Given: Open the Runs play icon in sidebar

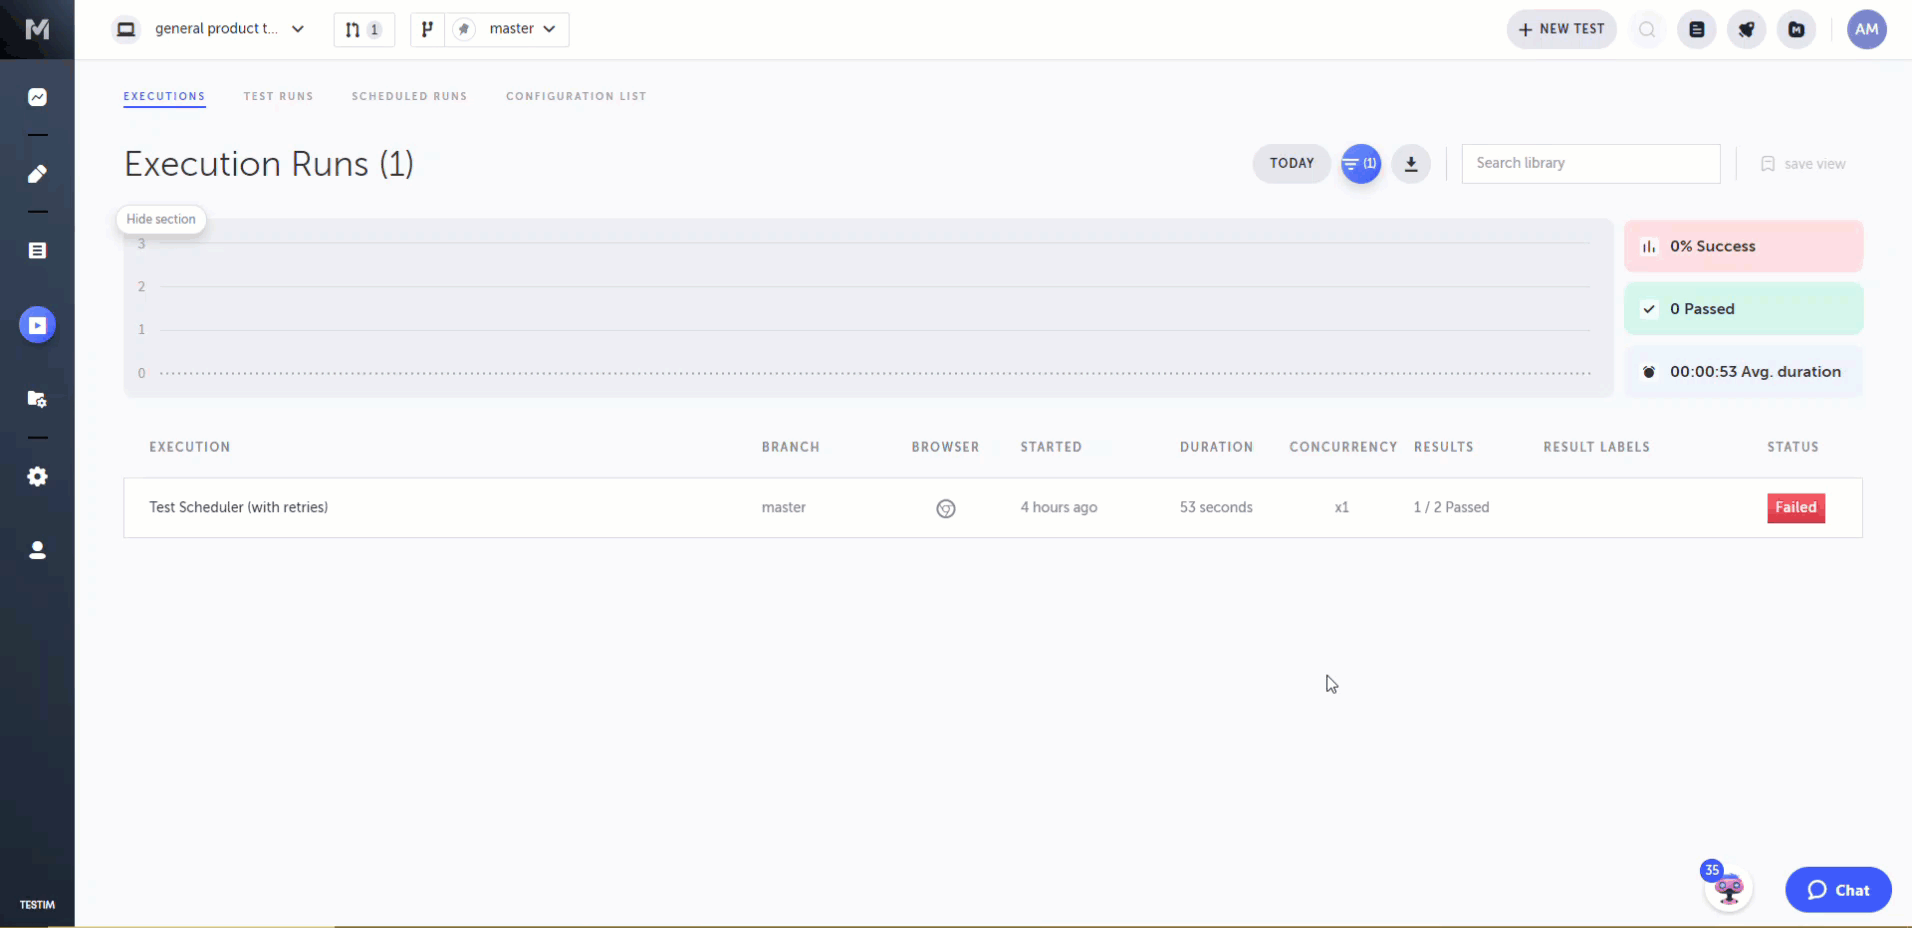Looking at the screenshot, I should [x=37, y=325].
